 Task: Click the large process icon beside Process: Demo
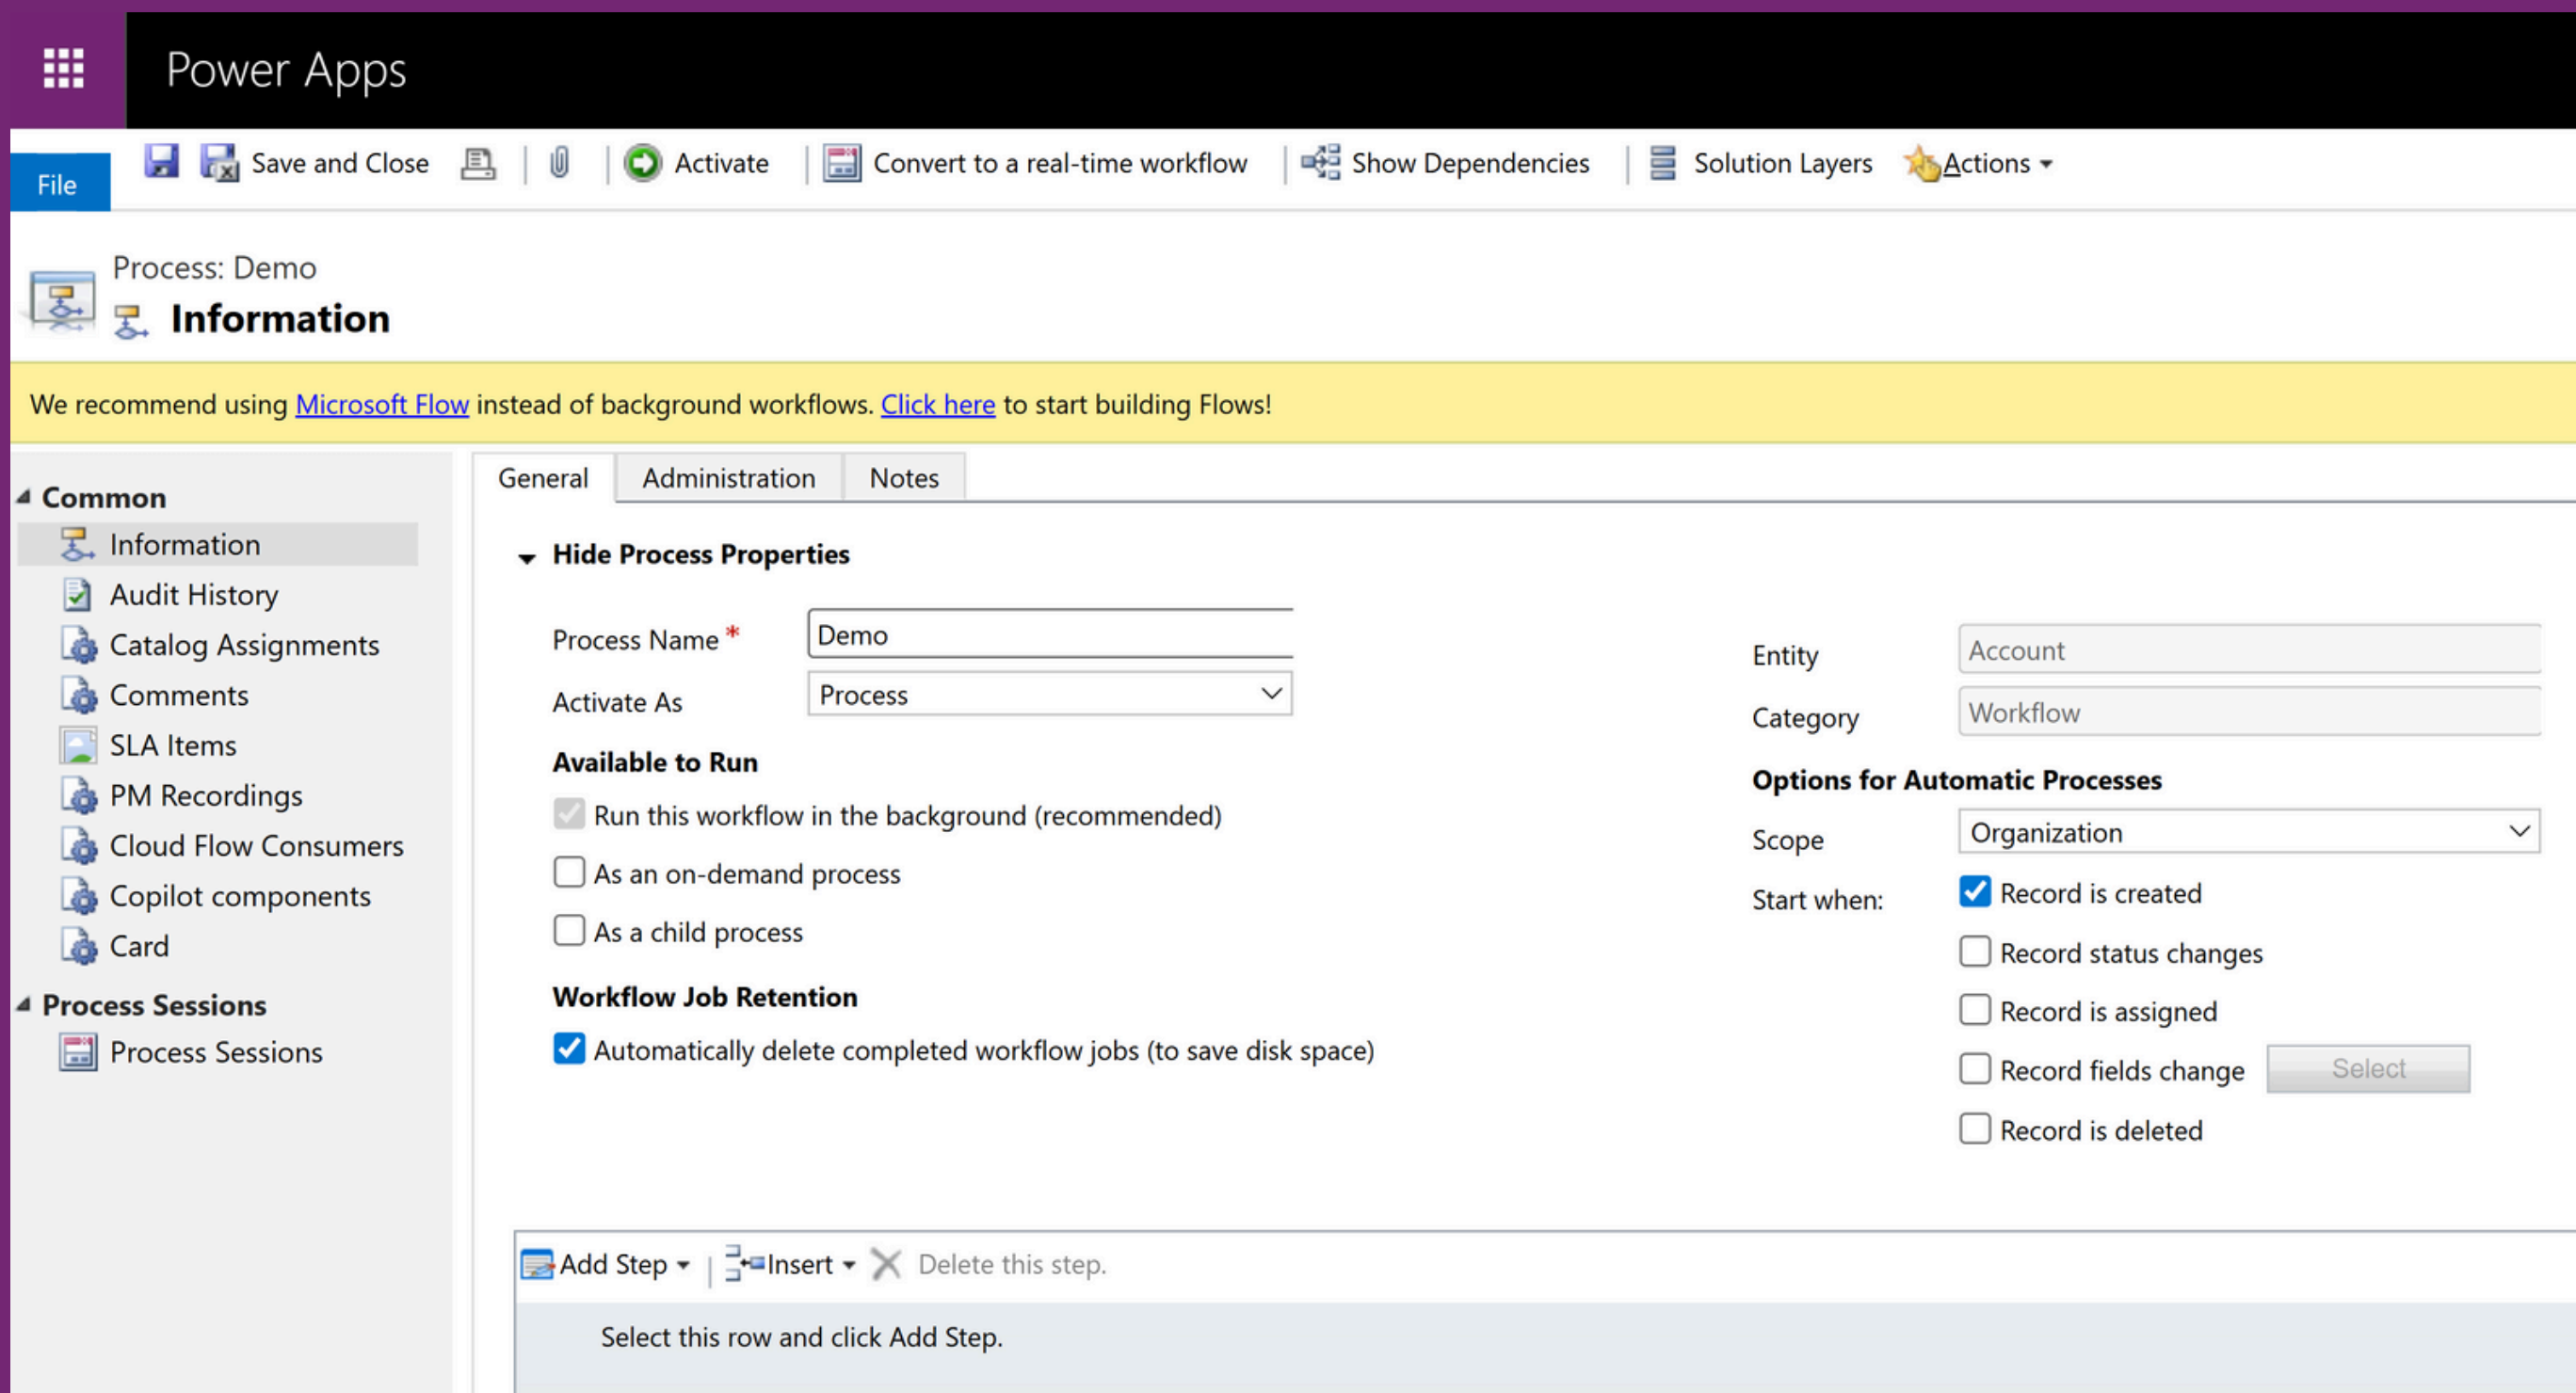[x=61, y=299]
